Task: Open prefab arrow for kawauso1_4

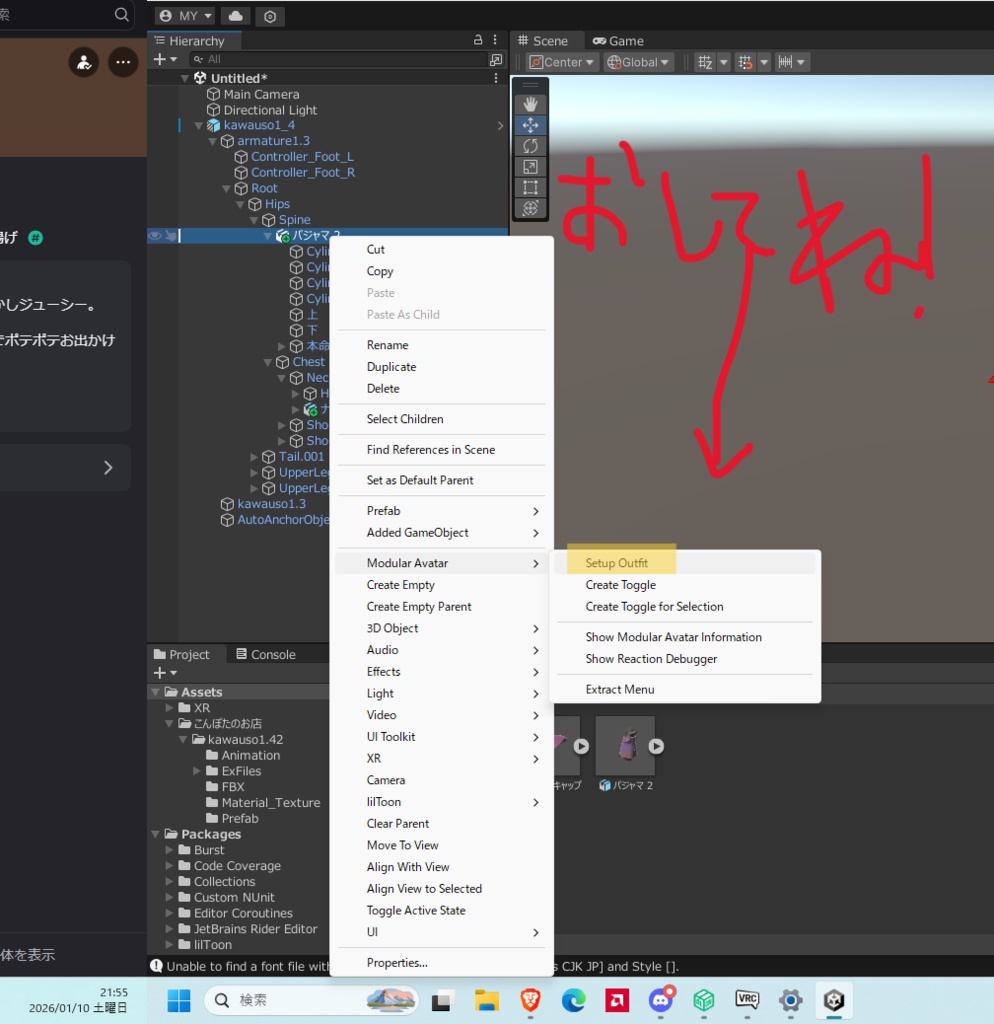Action: 500,125
